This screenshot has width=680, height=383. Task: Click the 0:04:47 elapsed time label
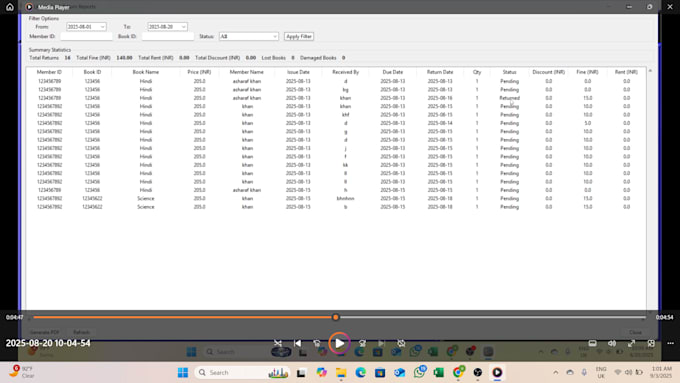(x=14, y=318)
